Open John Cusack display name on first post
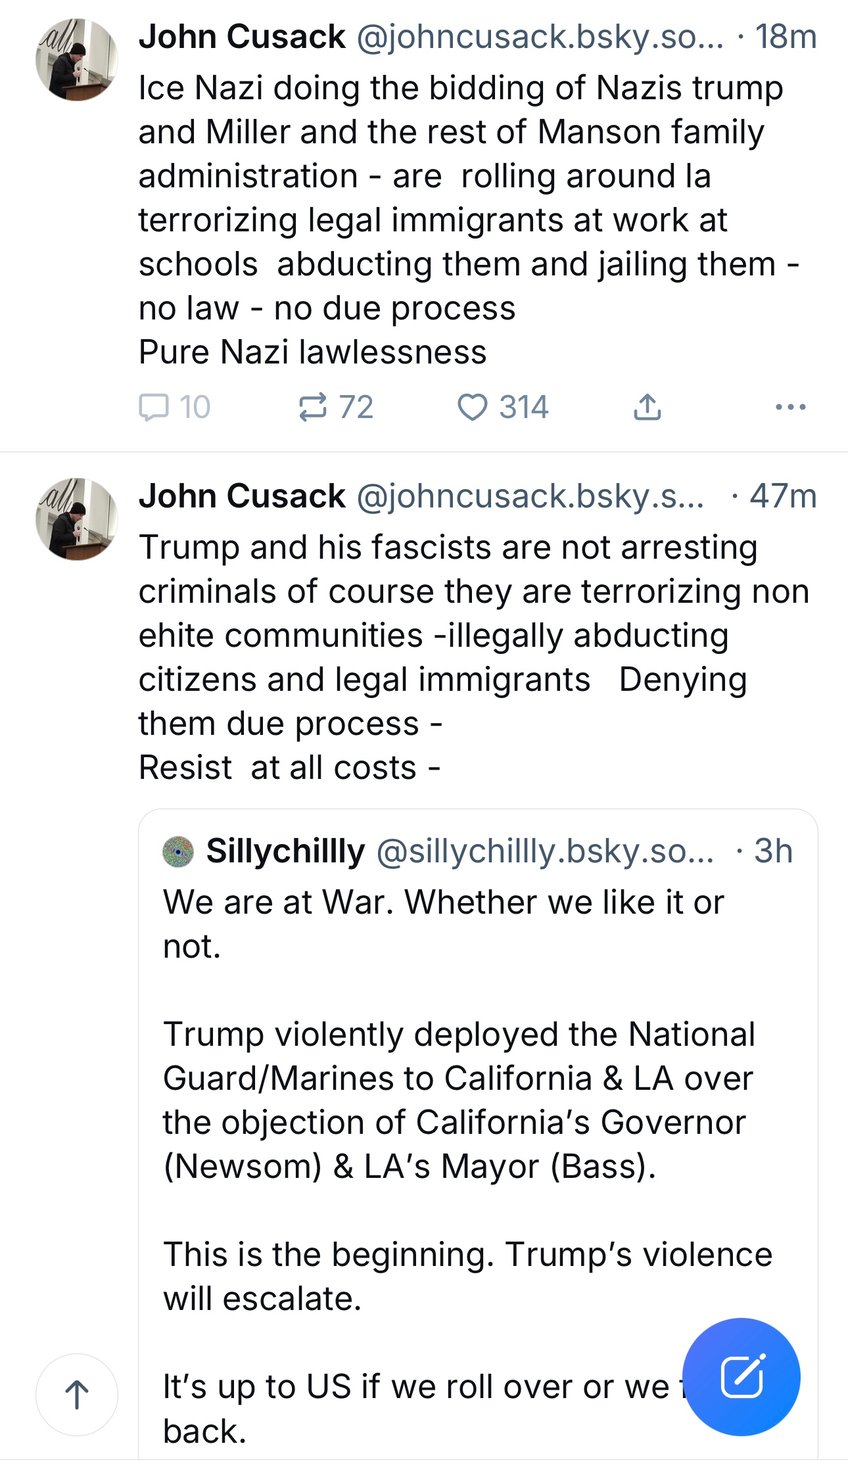848x1475 pixels. point(242,37)
